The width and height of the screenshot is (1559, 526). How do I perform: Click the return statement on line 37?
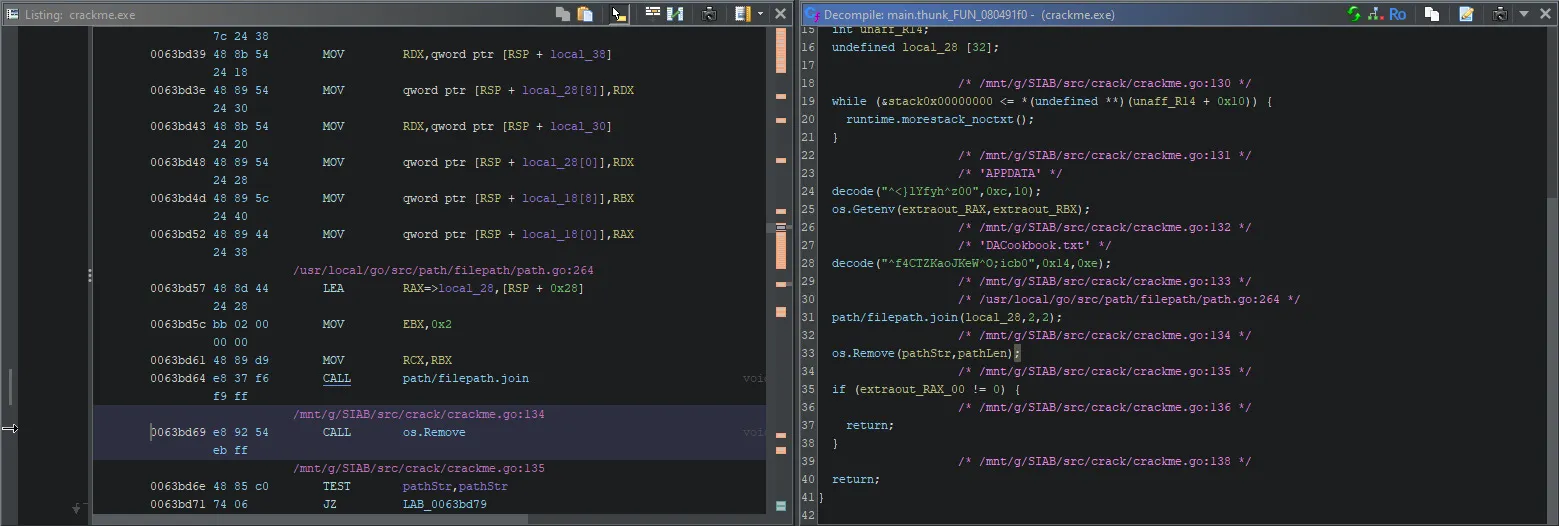[869, 425]
